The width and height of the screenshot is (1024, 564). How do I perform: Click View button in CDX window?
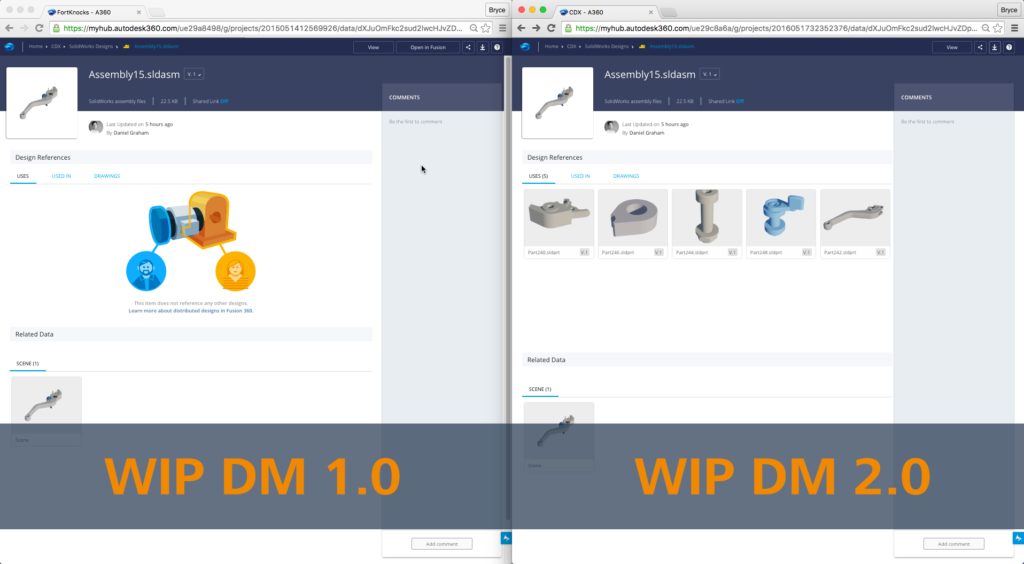tap(952, 47)
